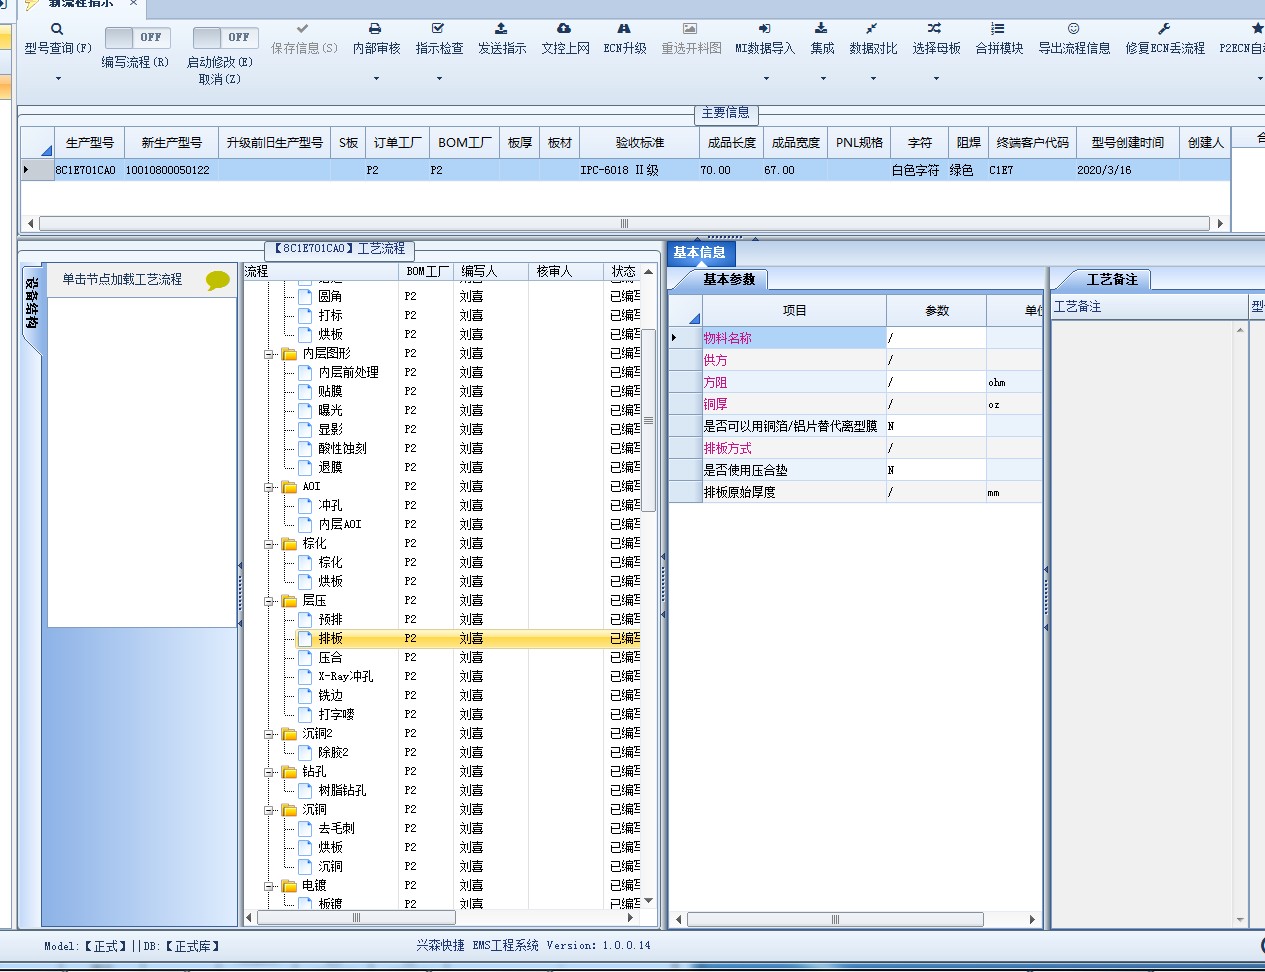
Task: Click the 项目 column header in parameters
Action: coord(794,311)
